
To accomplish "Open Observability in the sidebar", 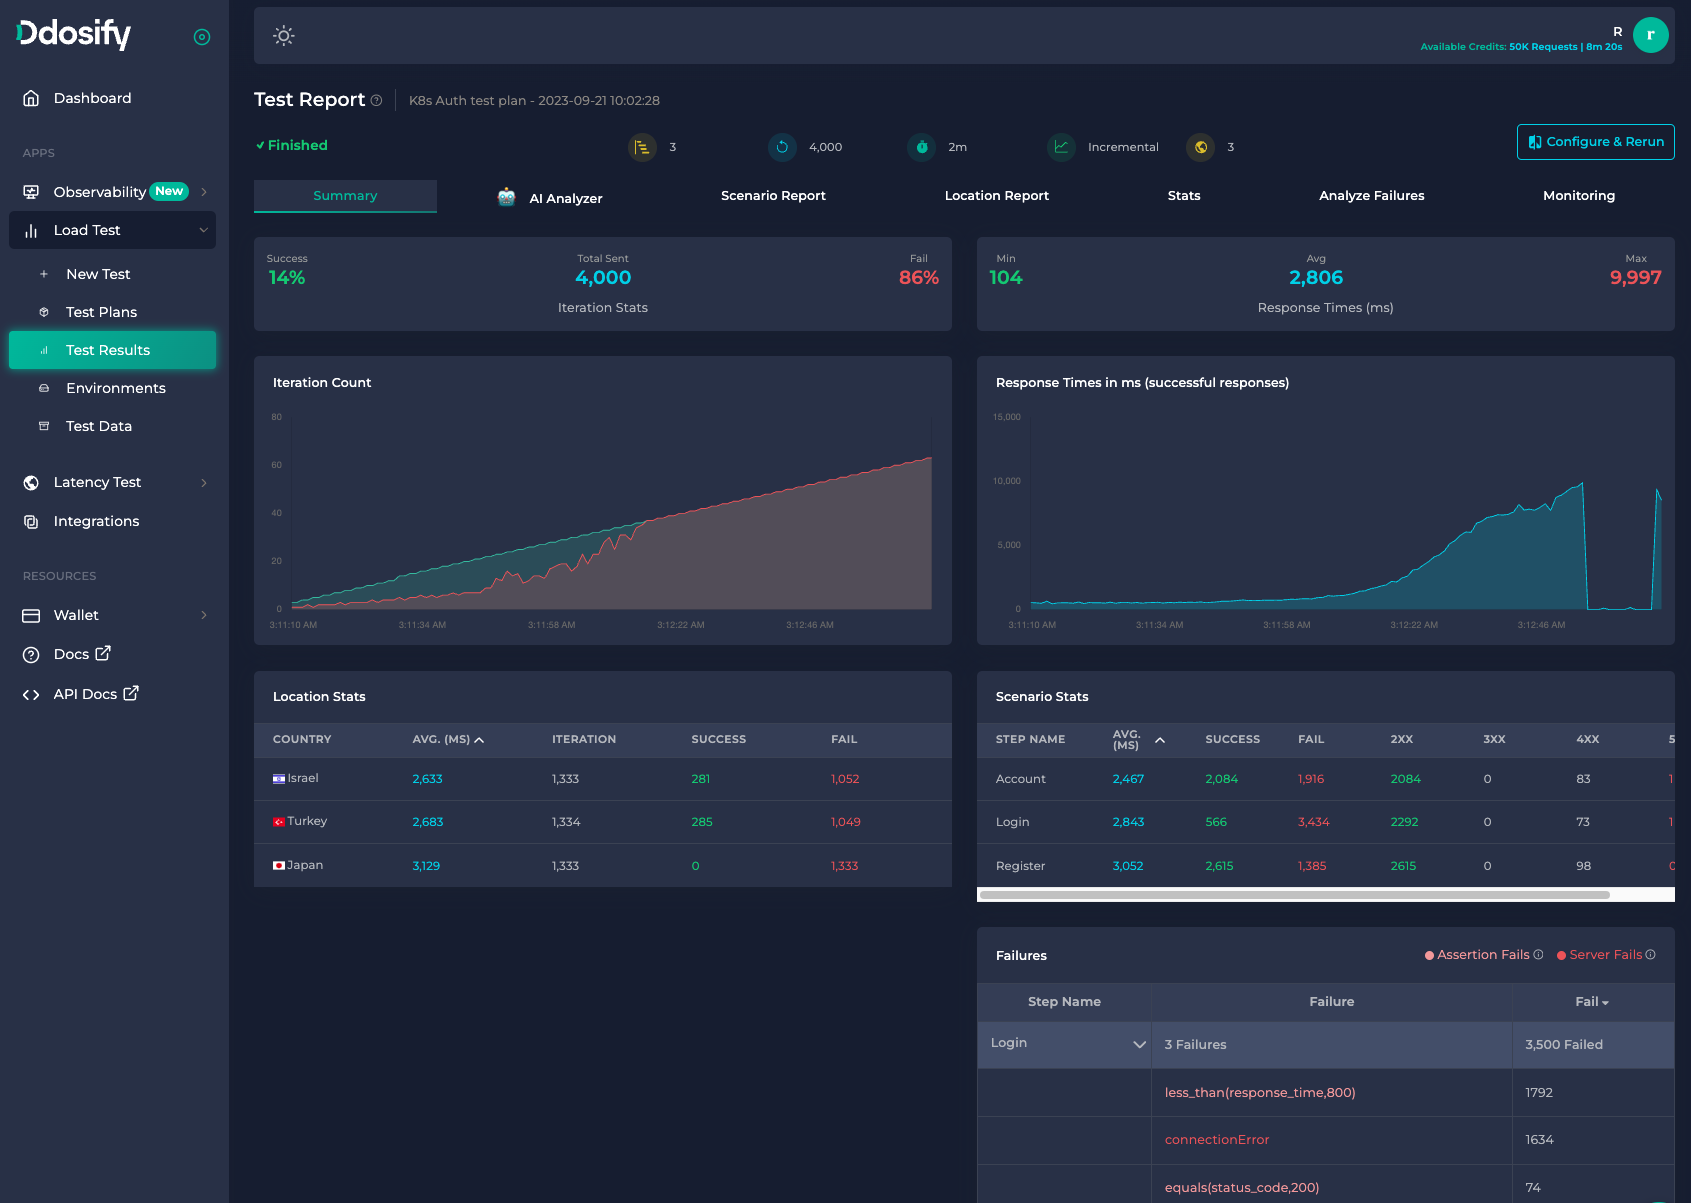I will pos(100,192).
